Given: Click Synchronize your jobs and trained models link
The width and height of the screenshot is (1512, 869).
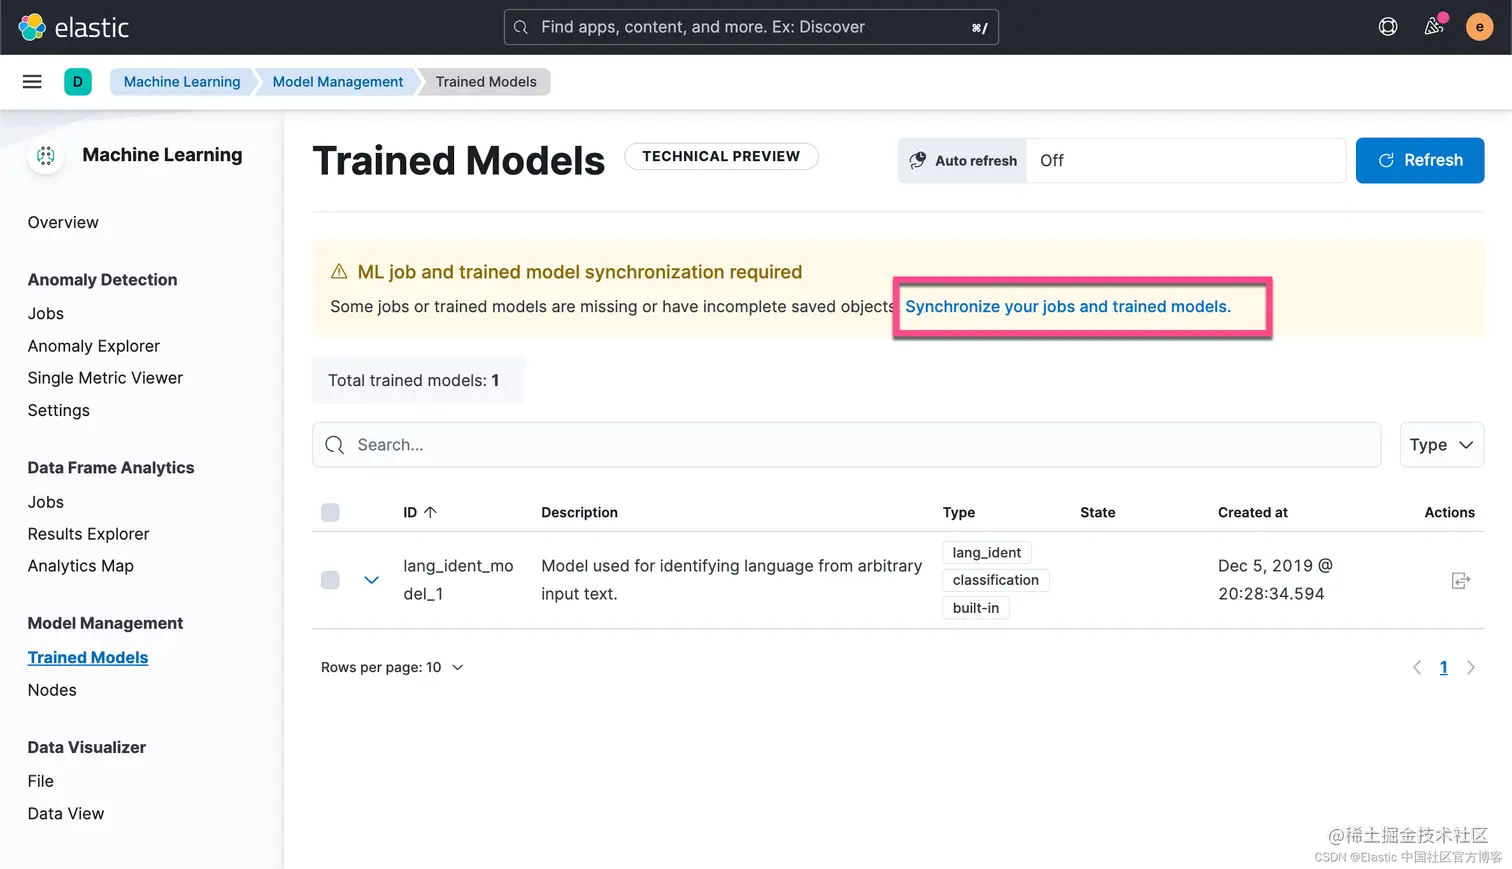Looking at the screenshot, I should (x=1068, y=306).
